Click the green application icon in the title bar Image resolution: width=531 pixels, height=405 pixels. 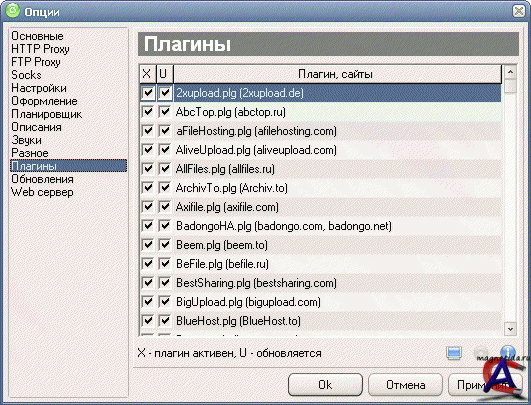pyautogui.click(x=13, y=10)
